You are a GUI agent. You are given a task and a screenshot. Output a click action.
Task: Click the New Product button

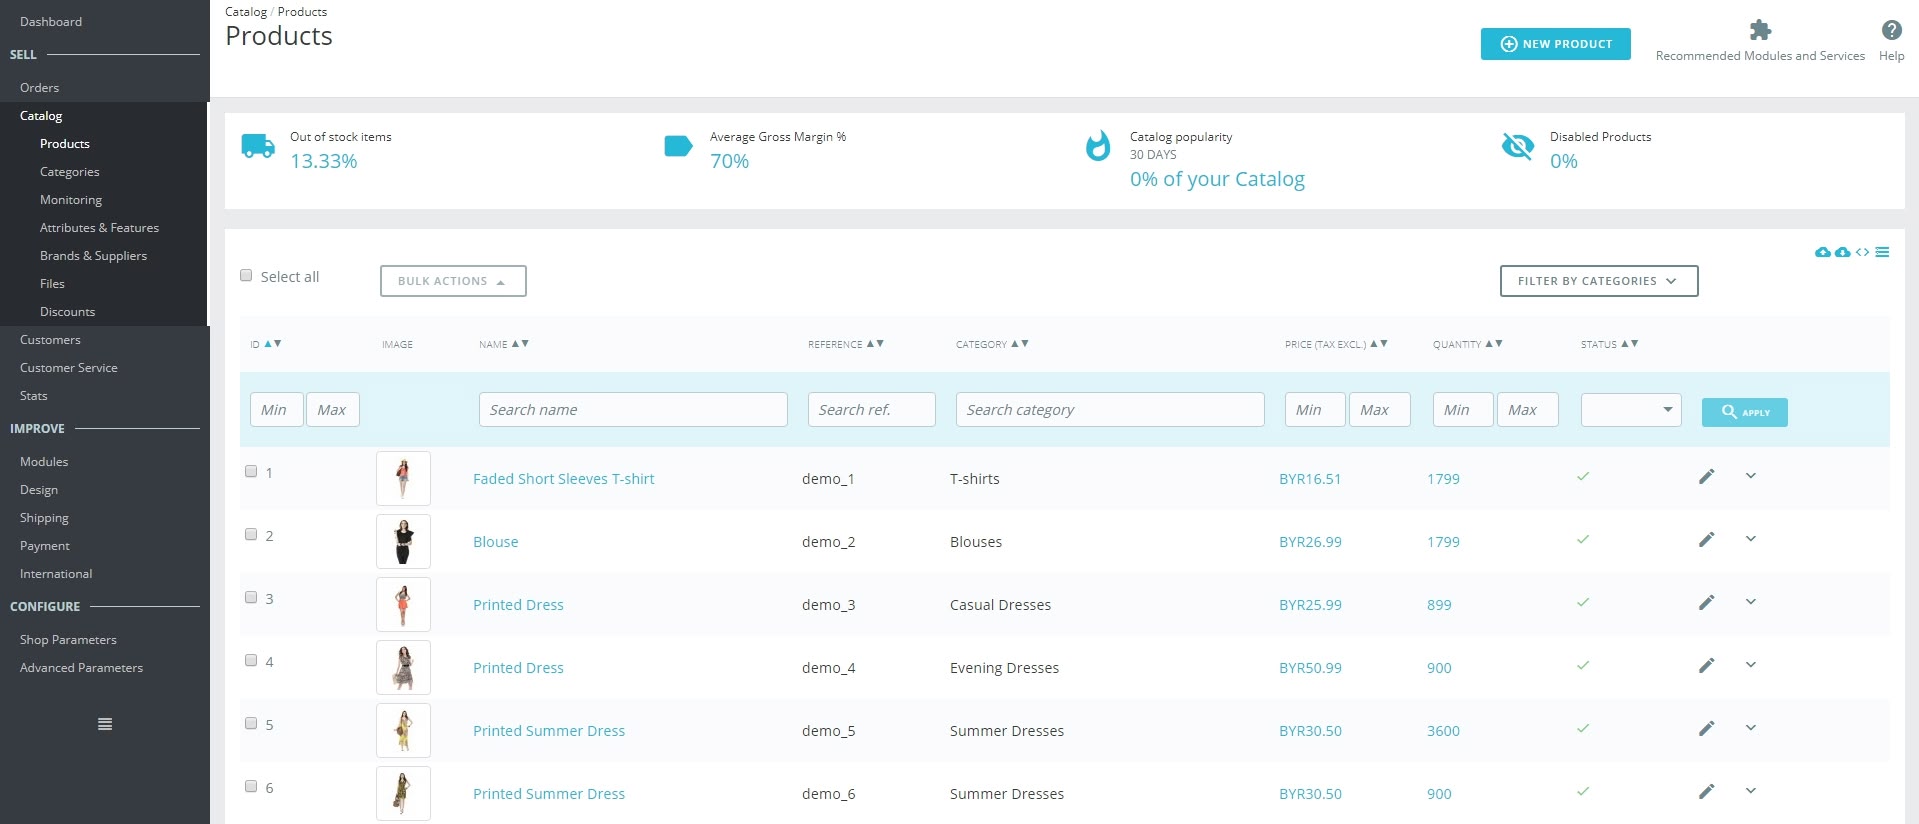pyautogui.click(x=1555, y=44)
